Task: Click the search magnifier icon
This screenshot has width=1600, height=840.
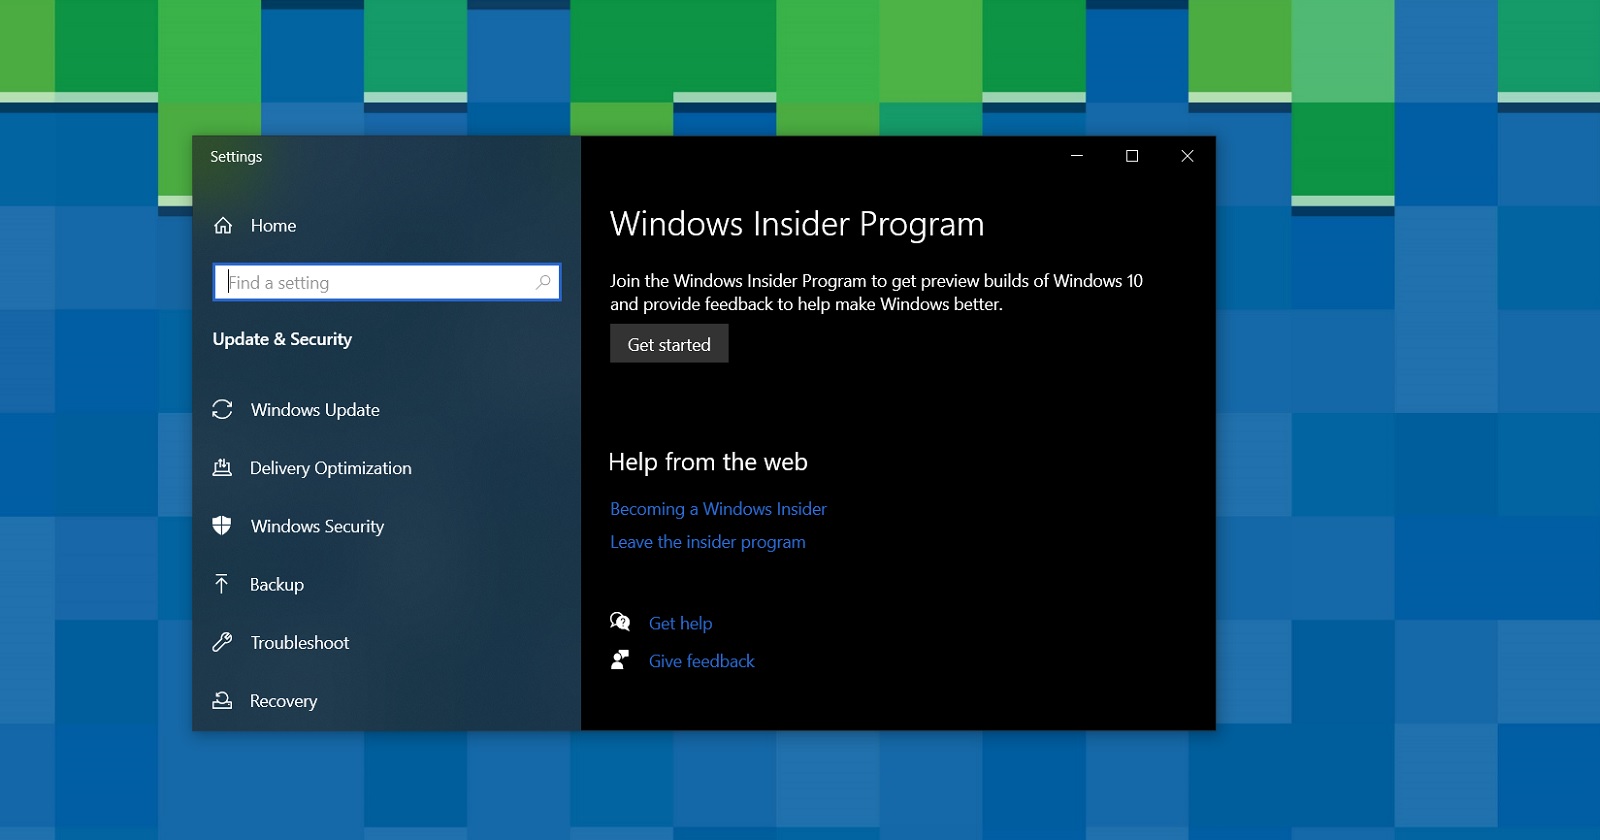Action: point(543,282)
